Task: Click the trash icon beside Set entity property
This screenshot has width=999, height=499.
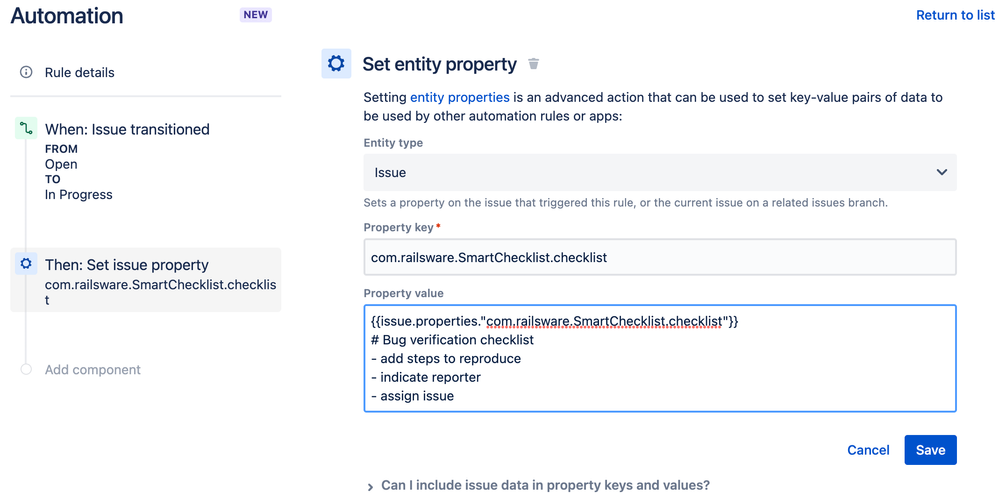Action: [x=534, y=64]
